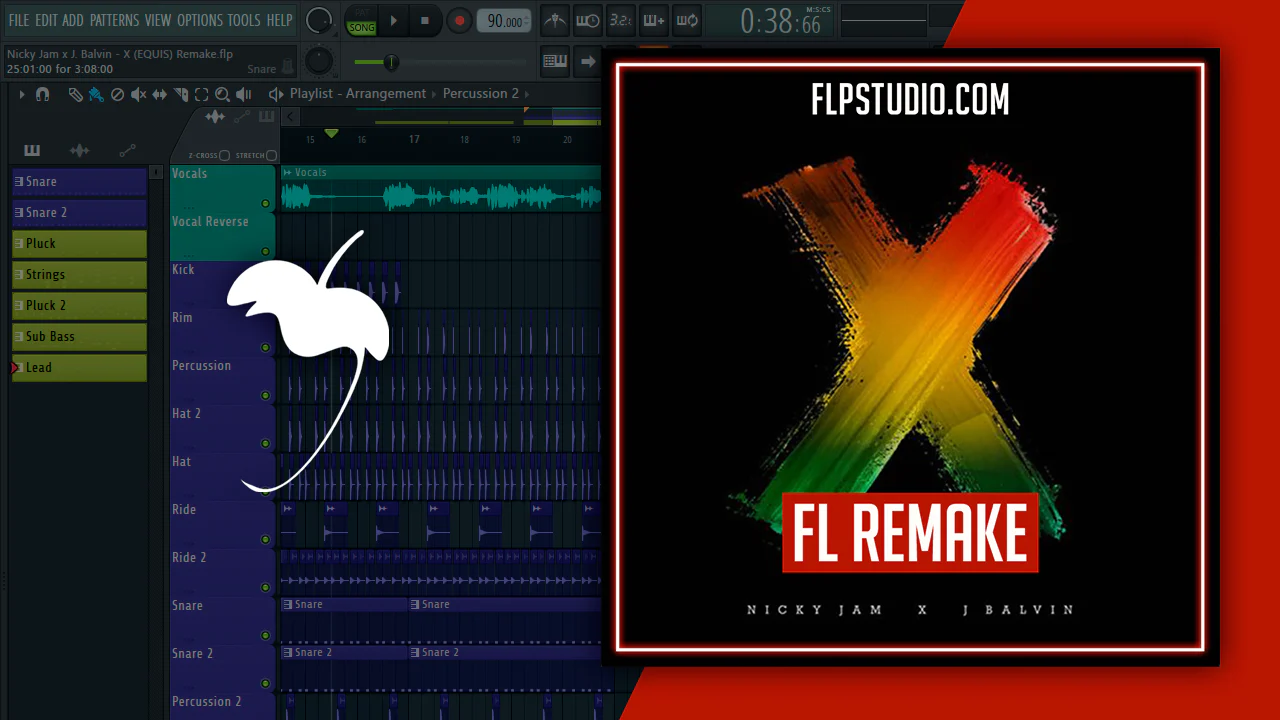The image size is (1280, 720).
Task: Enable the STRETCH checkbox
Action: point(271,156)
